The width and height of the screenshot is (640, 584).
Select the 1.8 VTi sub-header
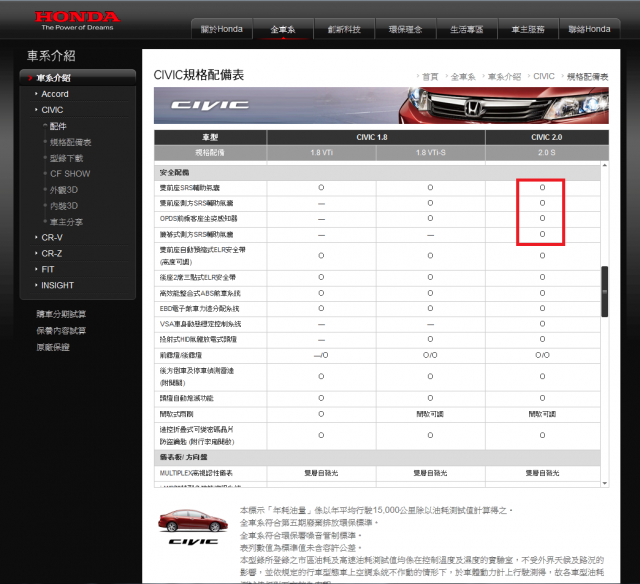pos(321,153)
